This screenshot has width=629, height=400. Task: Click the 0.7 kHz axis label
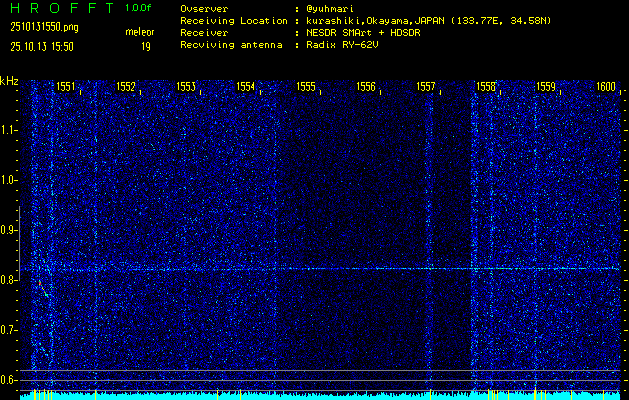(x=8, y=331)
